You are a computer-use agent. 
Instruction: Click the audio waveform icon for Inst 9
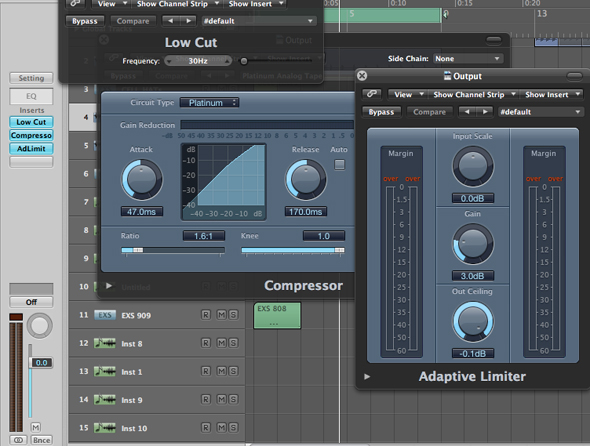tap(105, 400)
